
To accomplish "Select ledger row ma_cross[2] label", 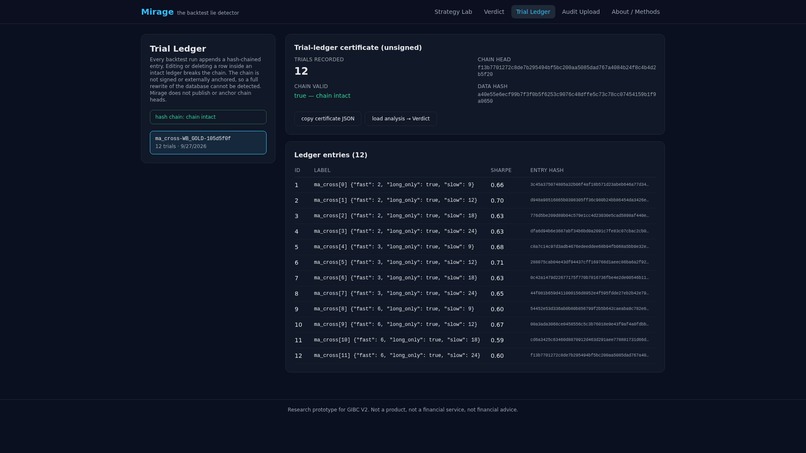I will click(x=395, y=216).
